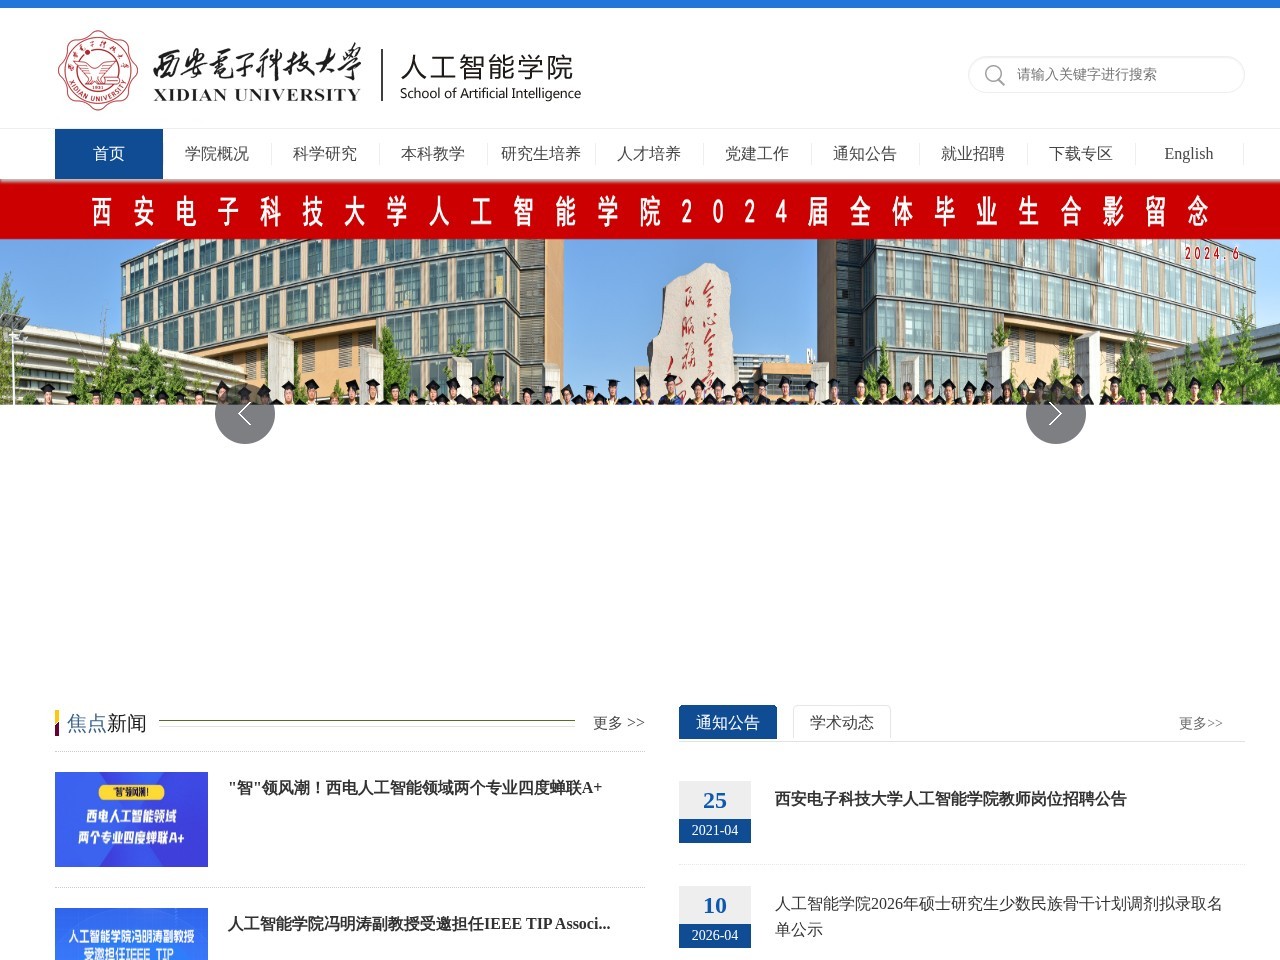
Task: Click the previous carousel arrow
Action: [245, 412]
